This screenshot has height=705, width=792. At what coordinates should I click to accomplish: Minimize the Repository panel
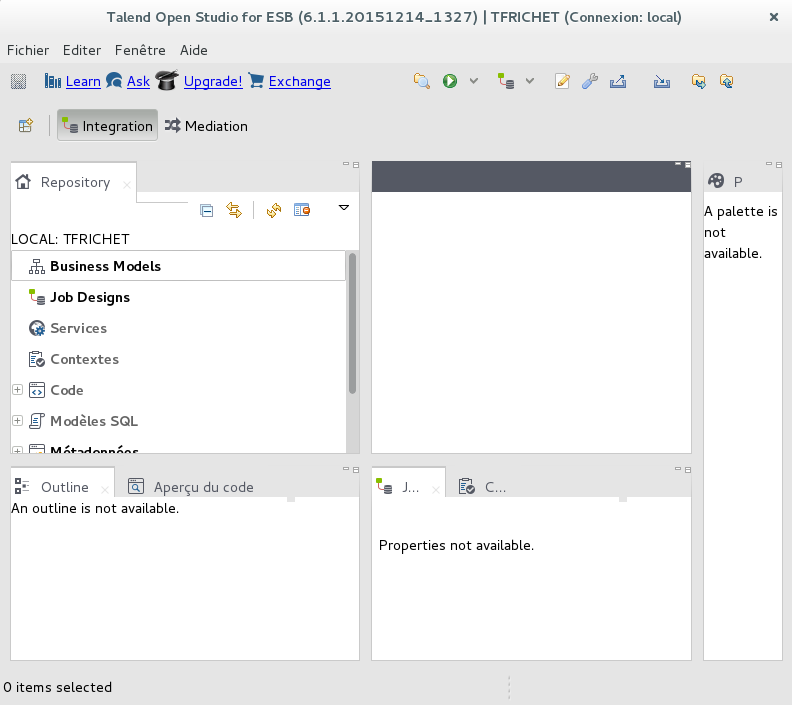coord(346,164)
